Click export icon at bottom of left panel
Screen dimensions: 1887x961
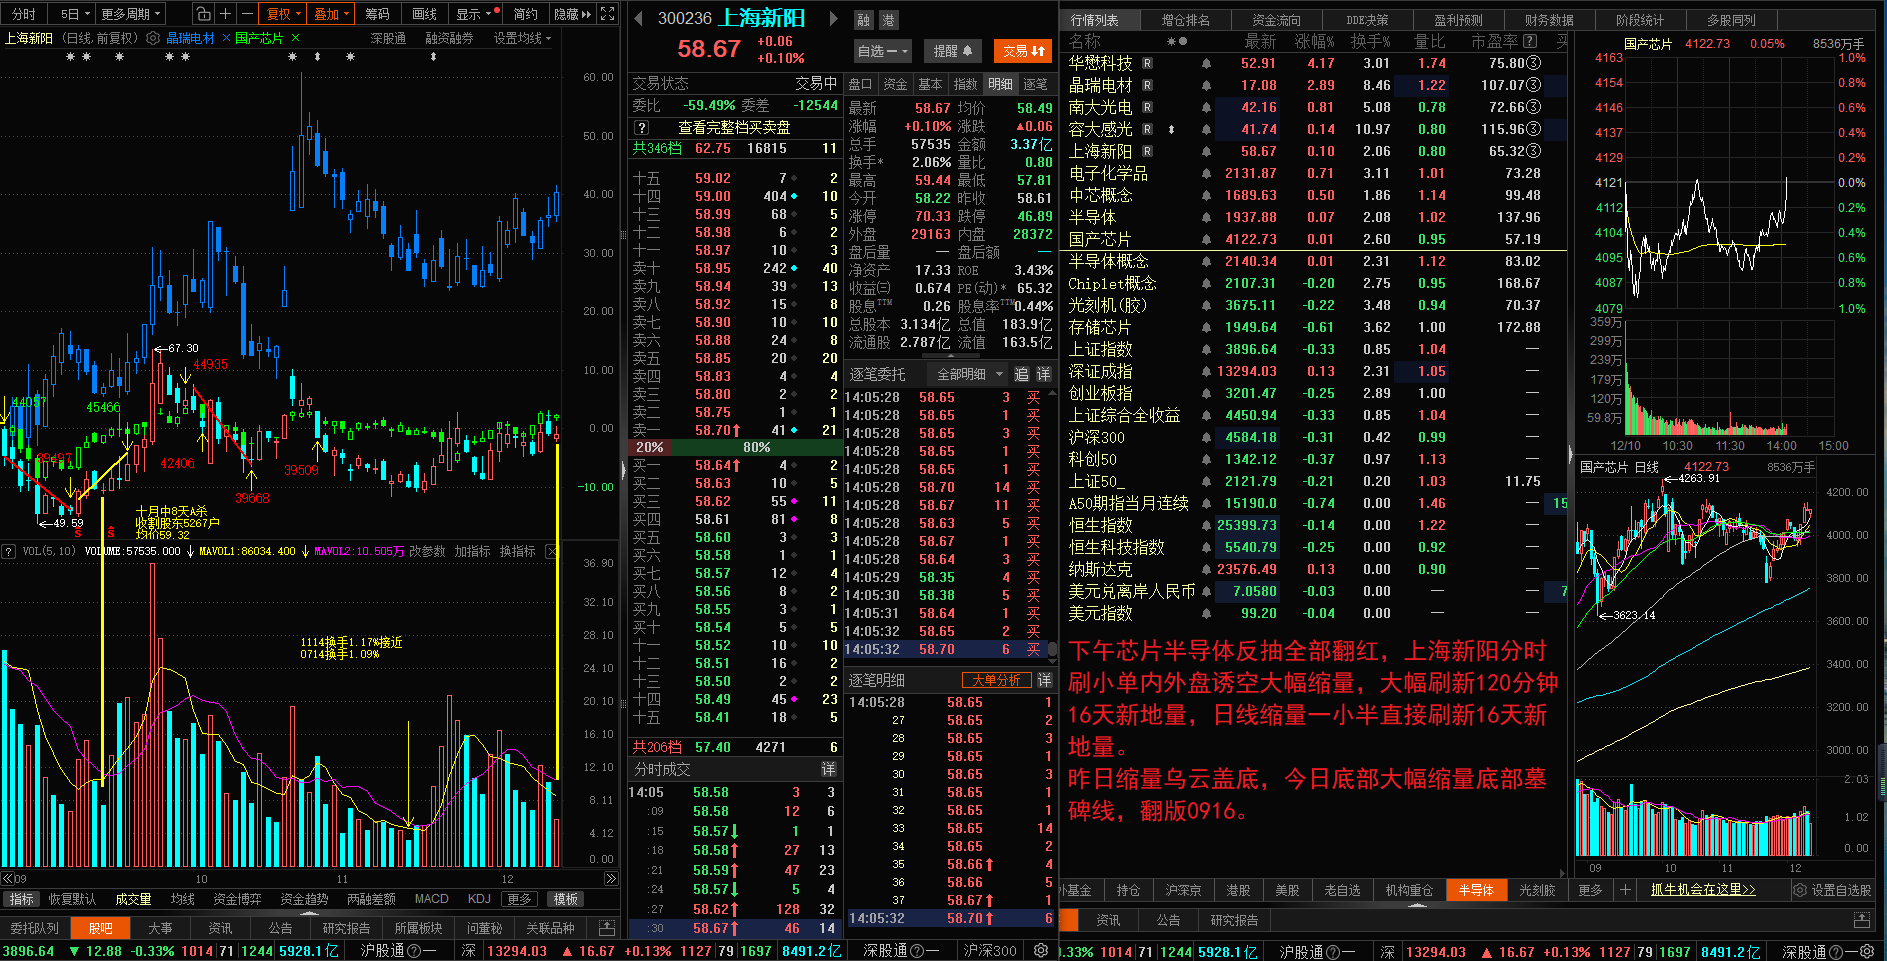(606, 927)
